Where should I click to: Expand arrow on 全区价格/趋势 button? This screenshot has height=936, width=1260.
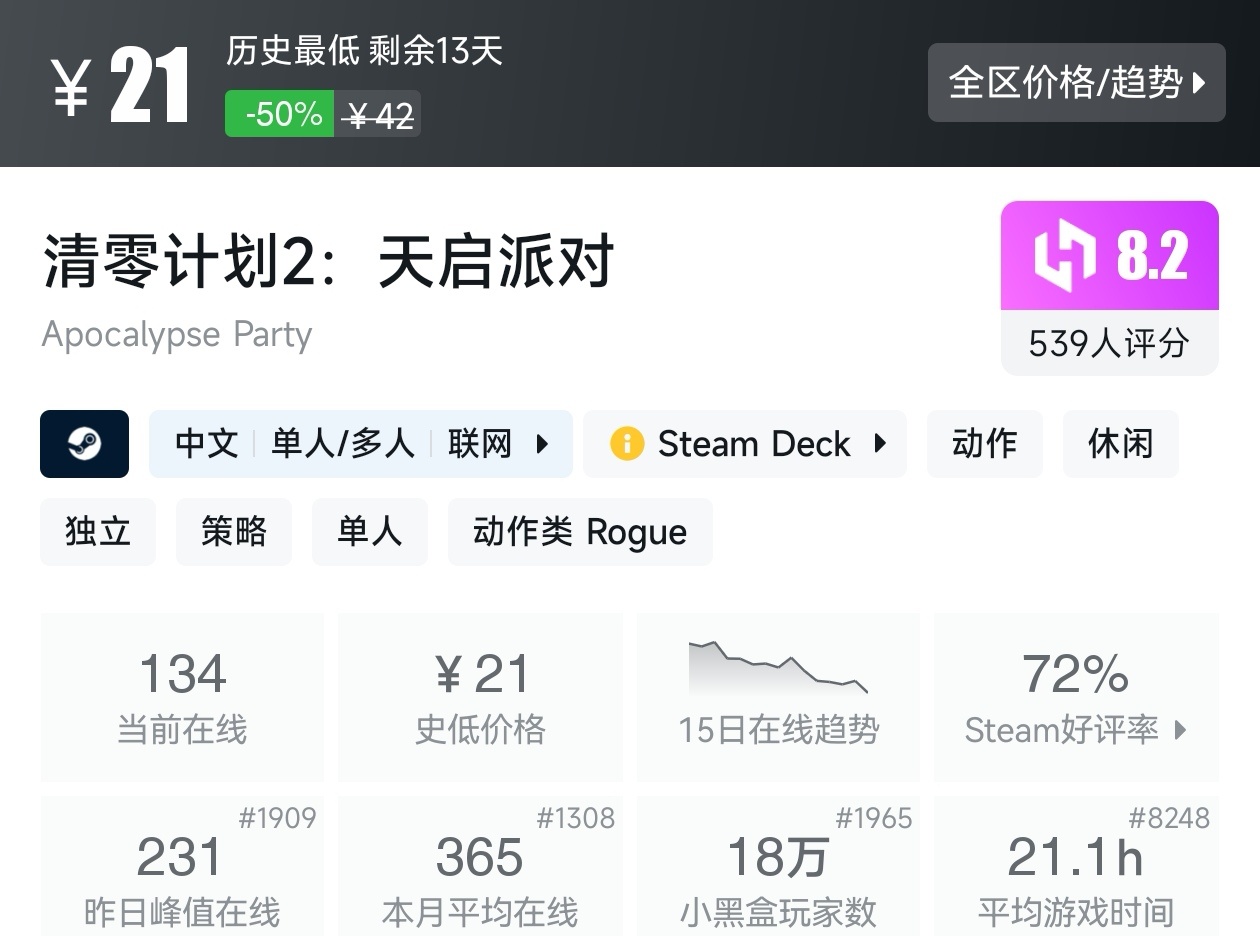click(1200, 83)
